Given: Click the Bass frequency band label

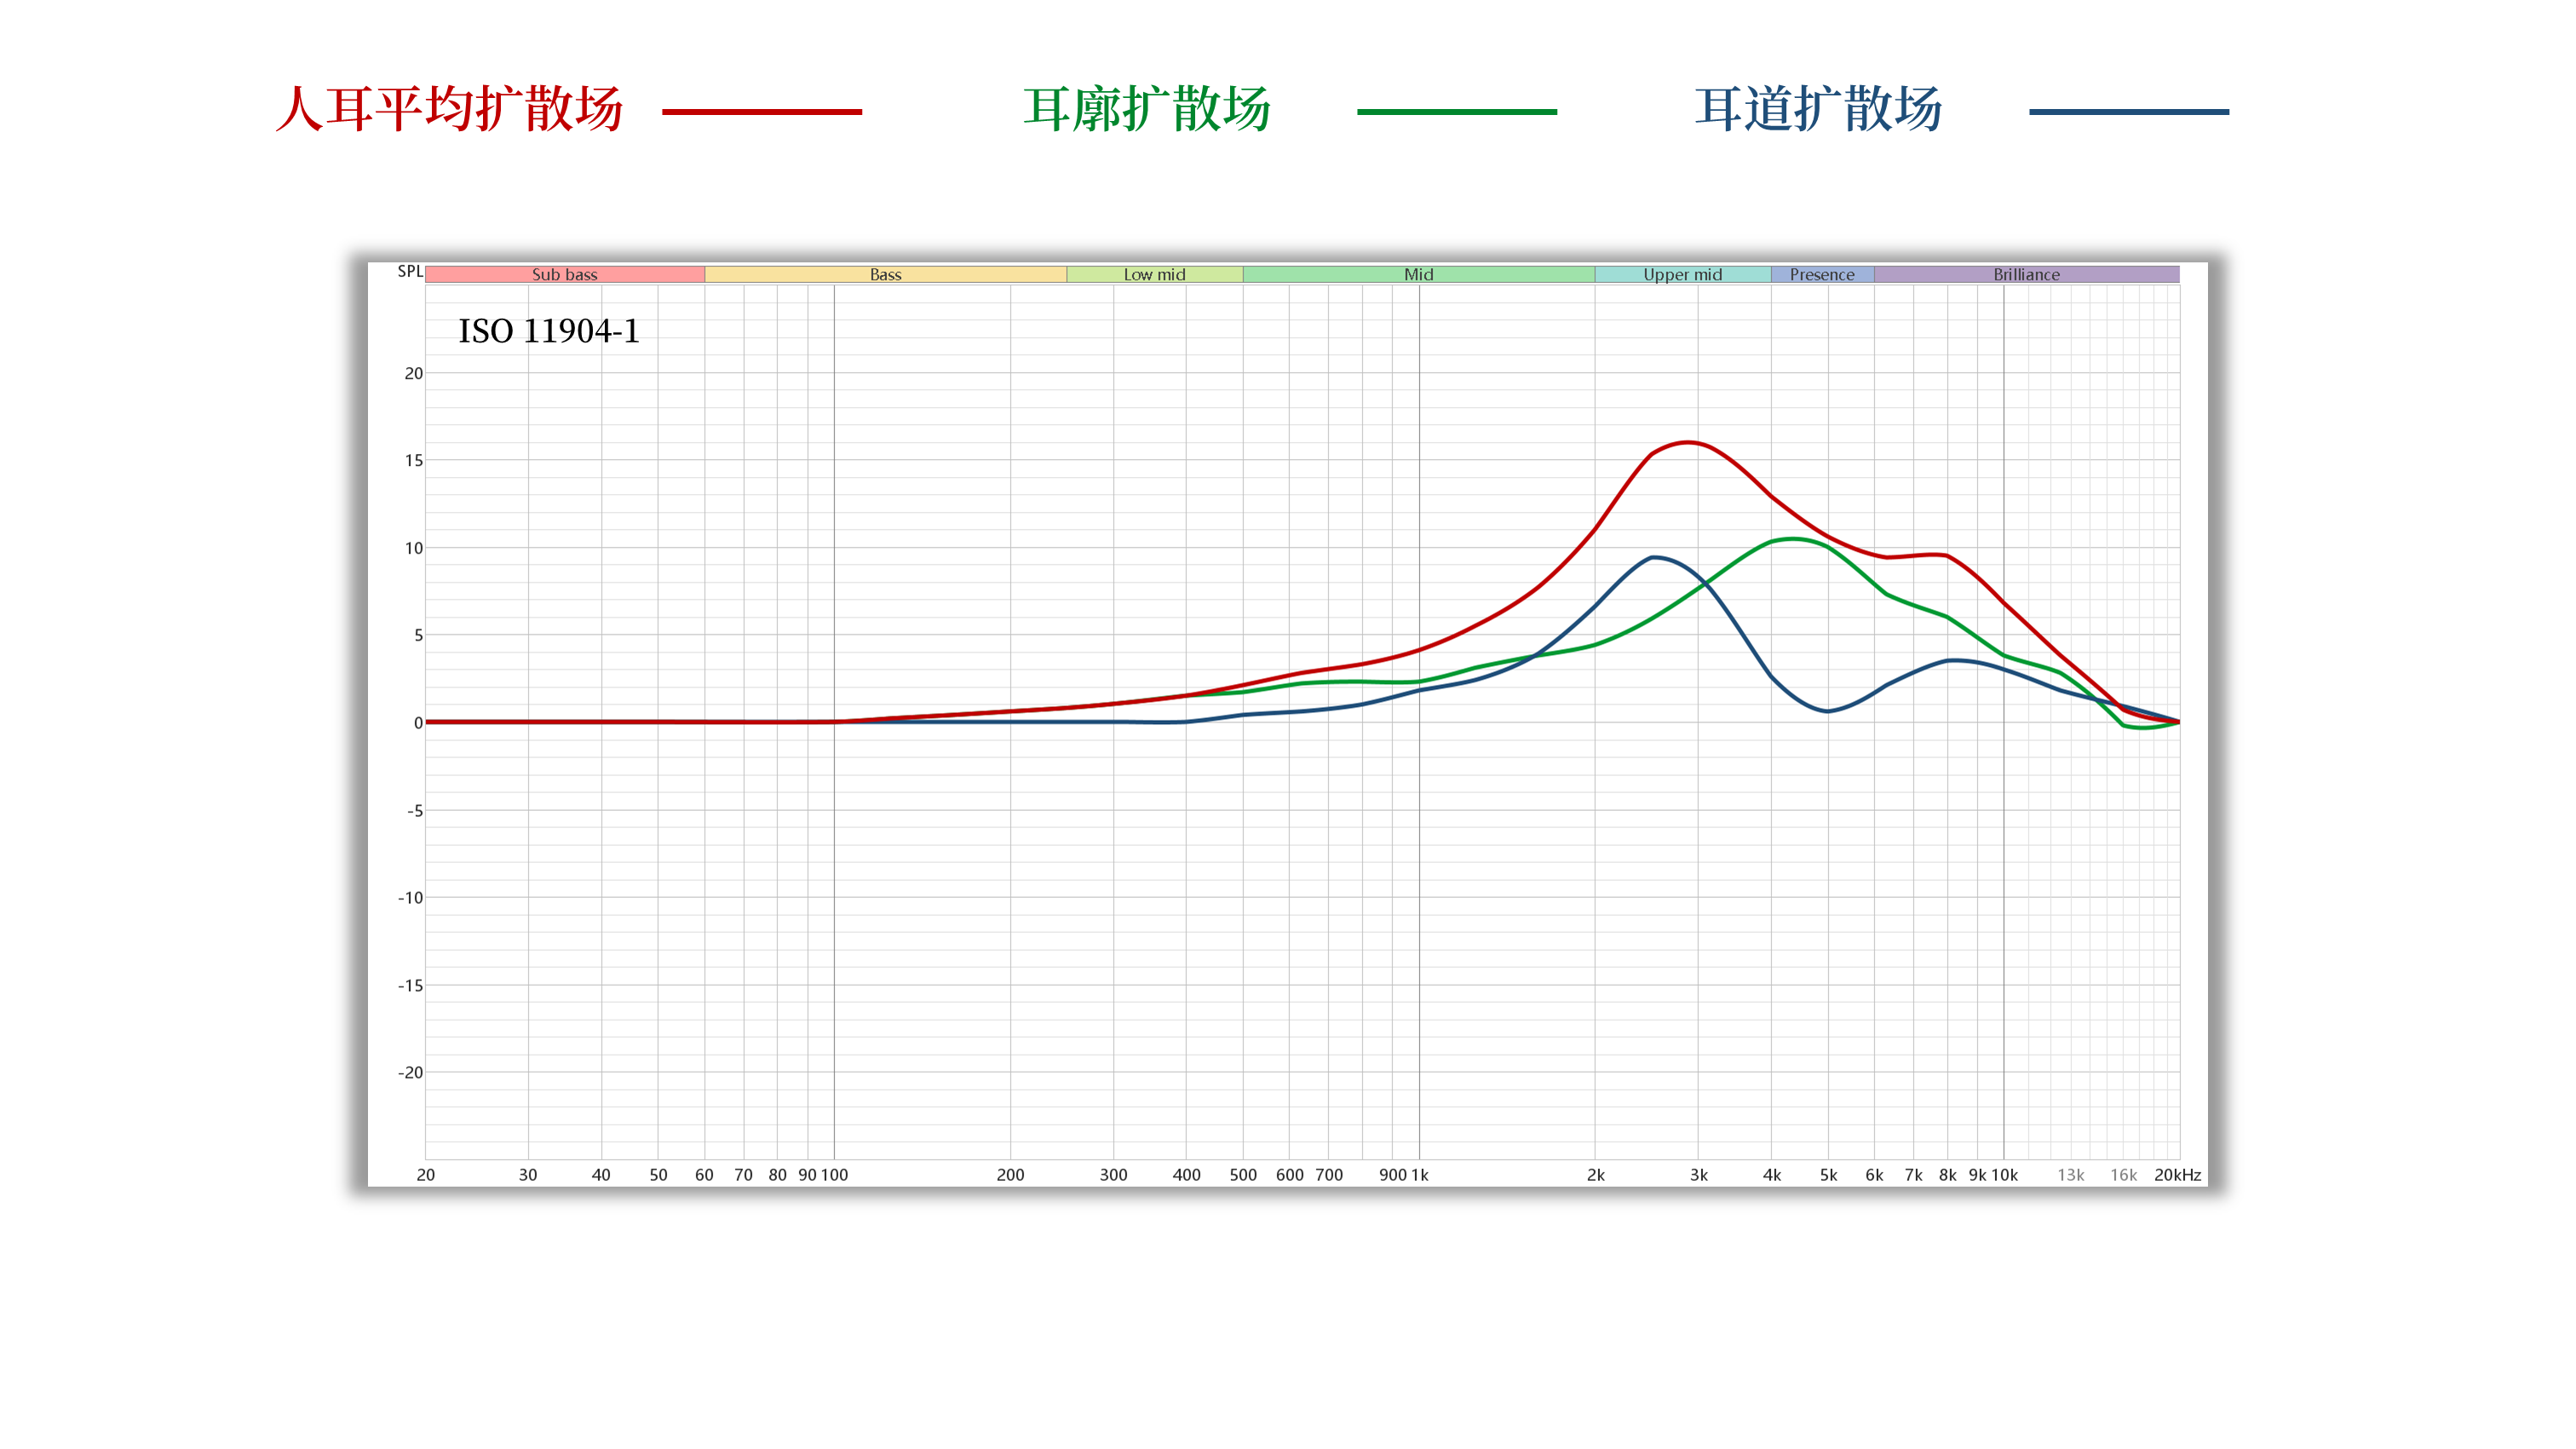Looking at the screenshot, I should 885,274.
